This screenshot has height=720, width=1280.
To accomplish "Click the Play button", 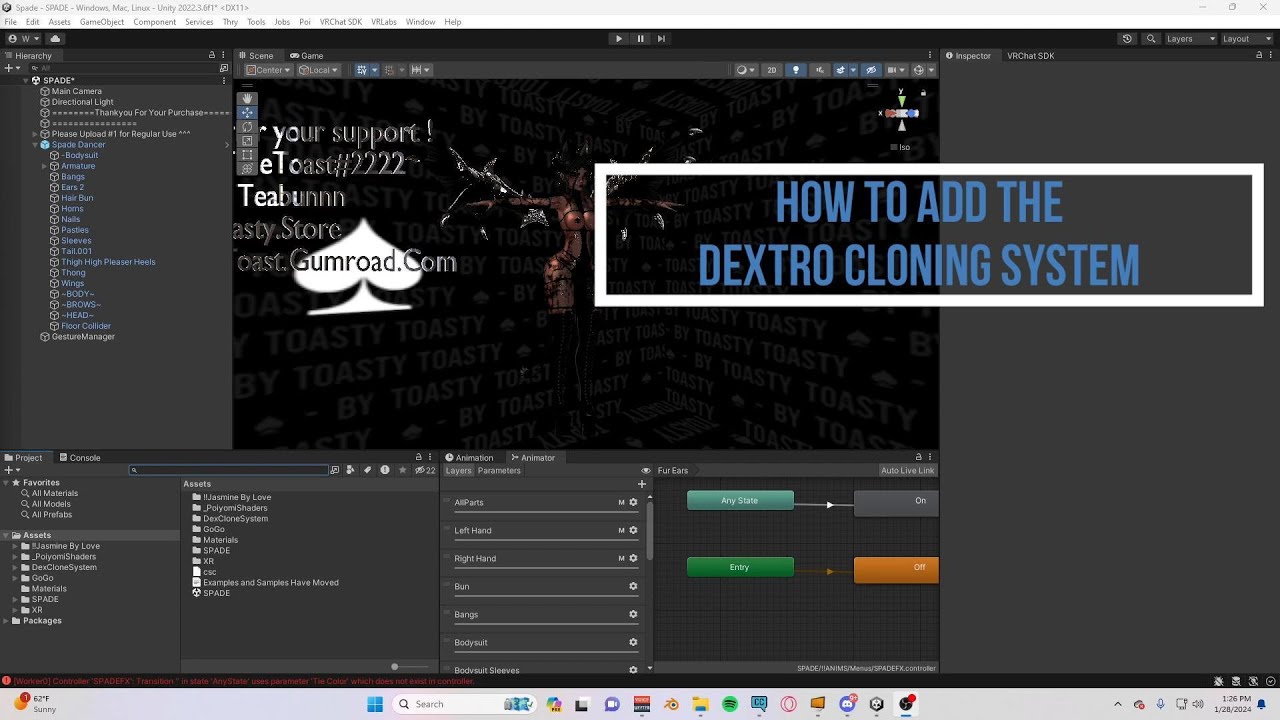I will [619, 39].
